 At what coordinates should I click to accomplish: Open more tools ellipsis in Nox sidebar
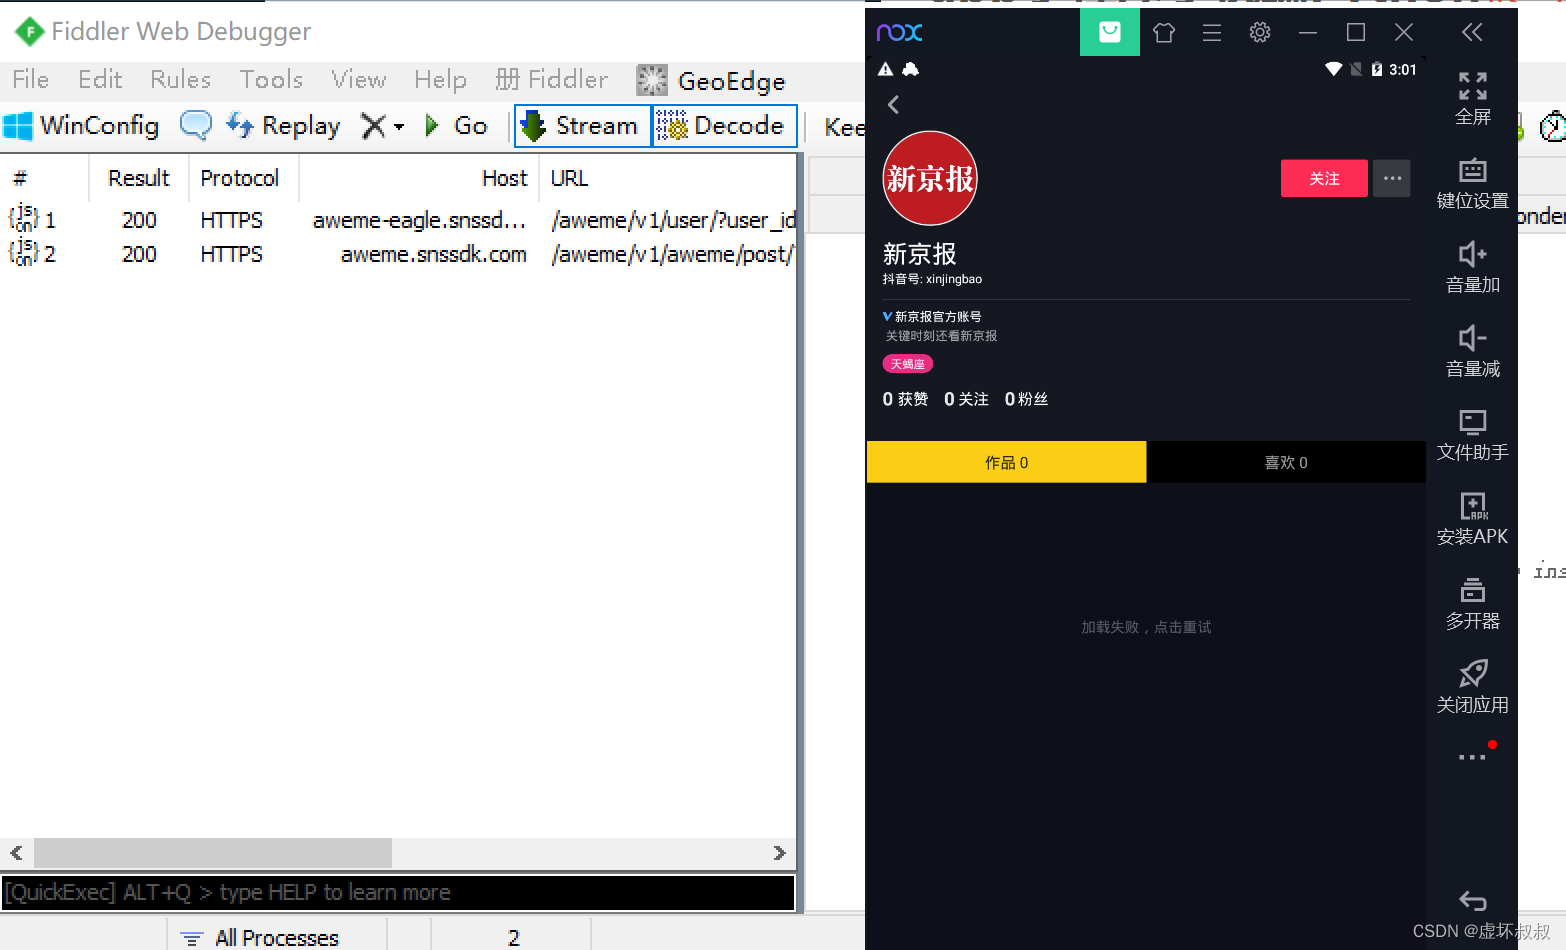1472,757
